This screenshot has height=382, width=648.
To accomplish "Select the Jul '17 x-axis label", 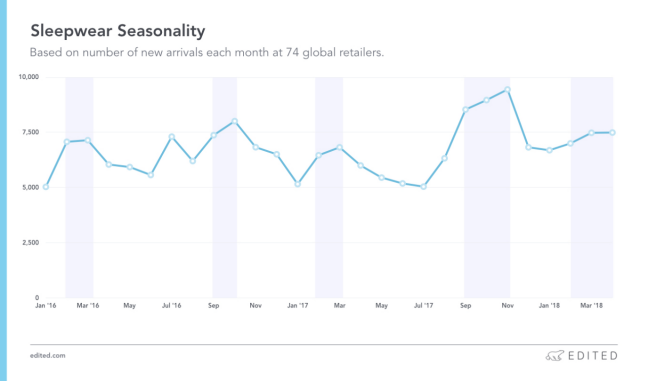I will (424, 306).
